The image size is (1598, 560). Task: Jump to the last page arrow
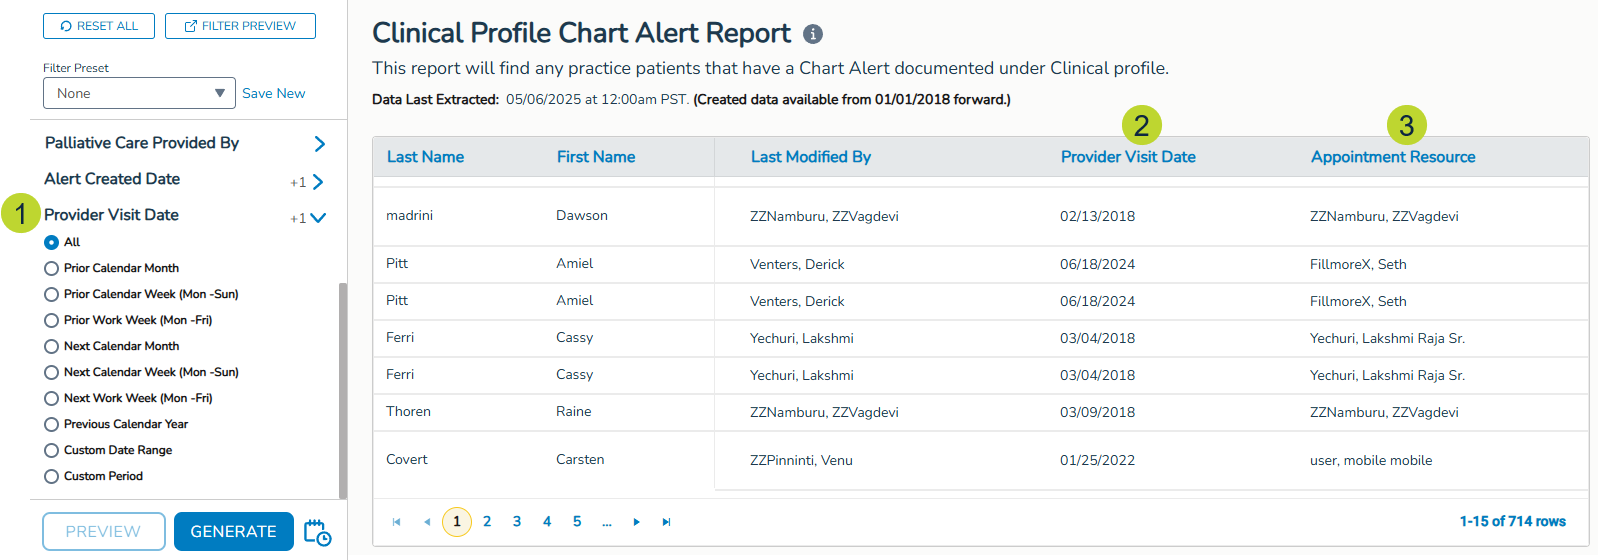[666, 522]
